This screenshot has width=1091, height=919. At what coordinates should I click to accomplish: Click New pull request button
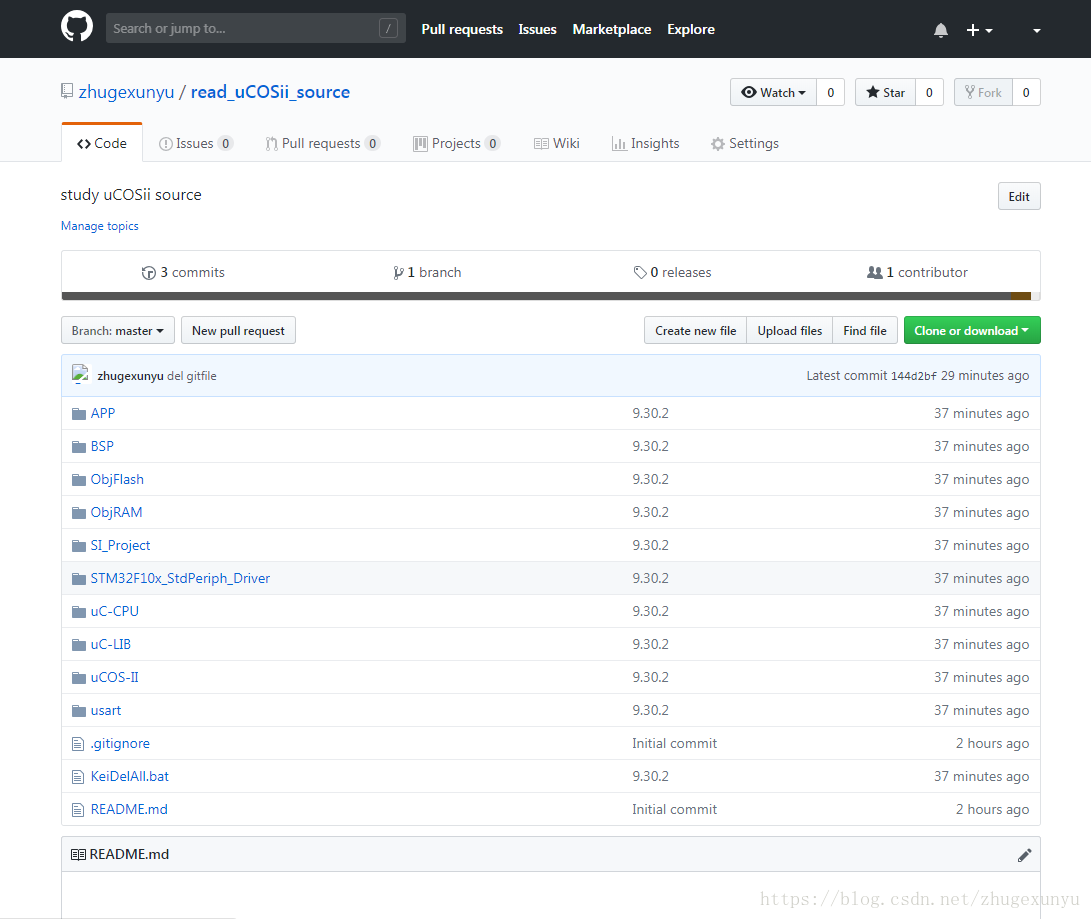tap(238, 330)
